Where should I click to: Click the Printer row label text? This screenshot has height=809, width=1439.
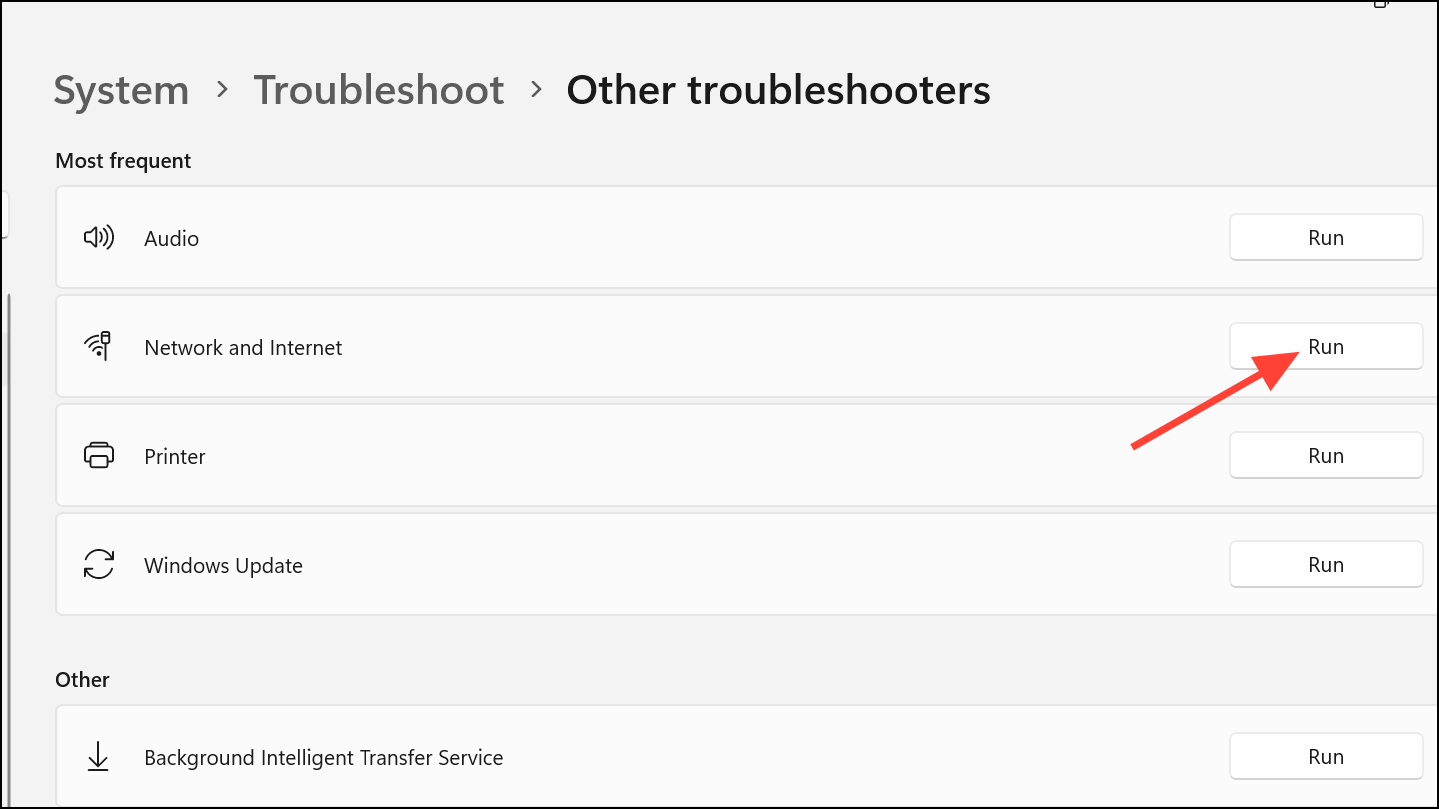coord(175,457)
